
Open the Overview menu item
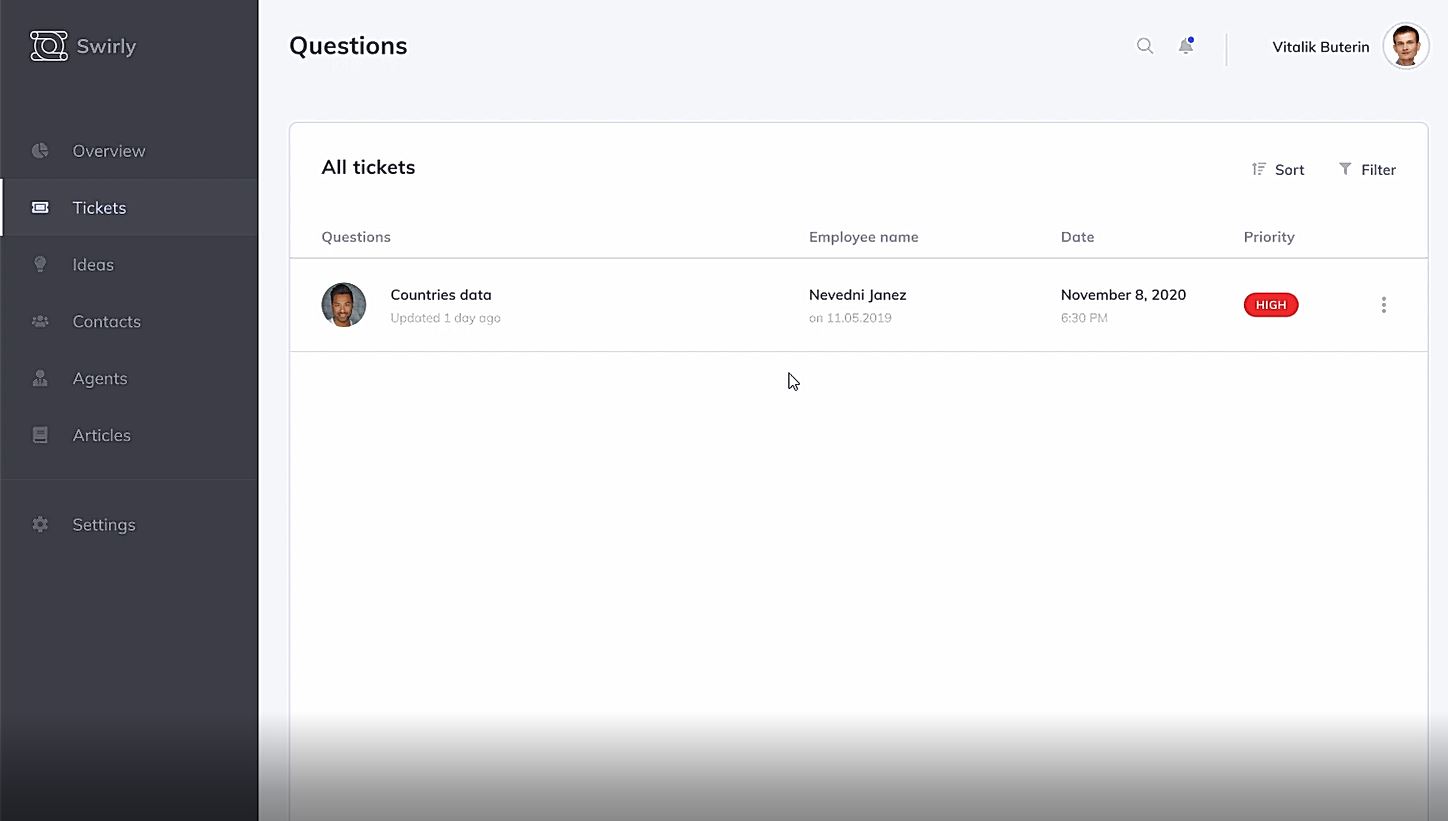[109, 151]
